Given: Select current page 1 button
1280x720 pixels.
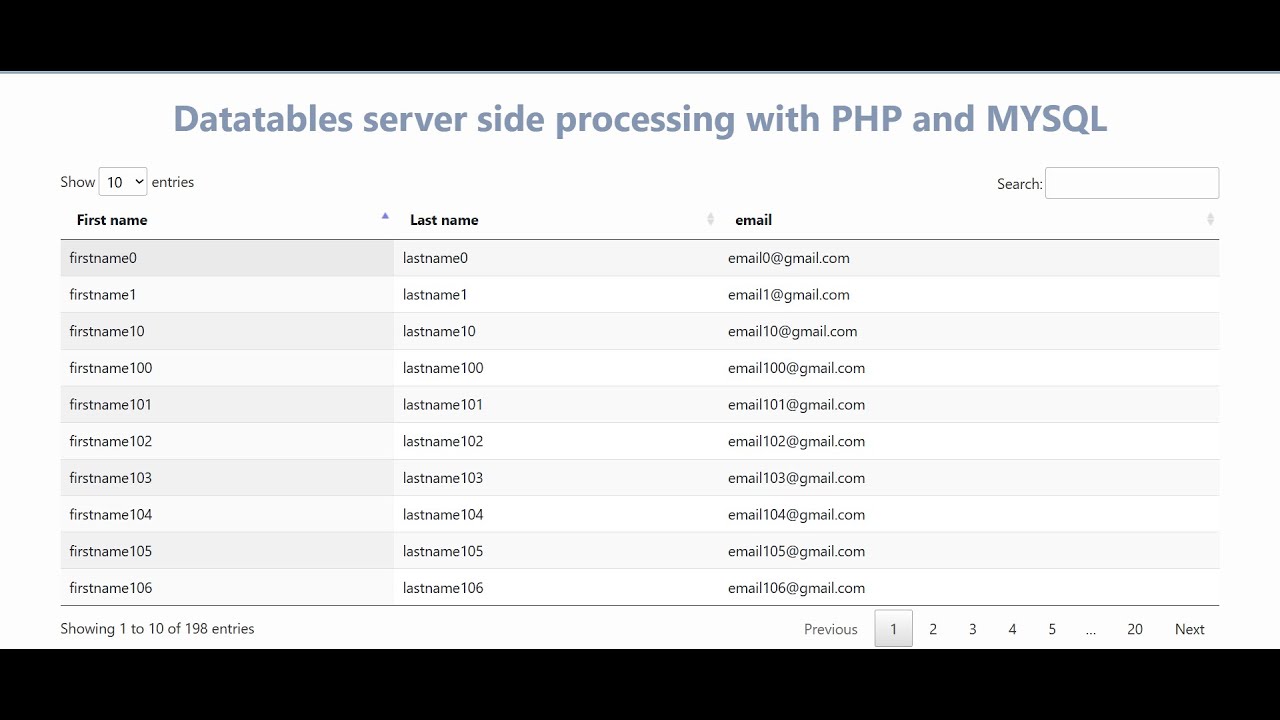Looking at the screenshot, I should [x=894, y=629].
